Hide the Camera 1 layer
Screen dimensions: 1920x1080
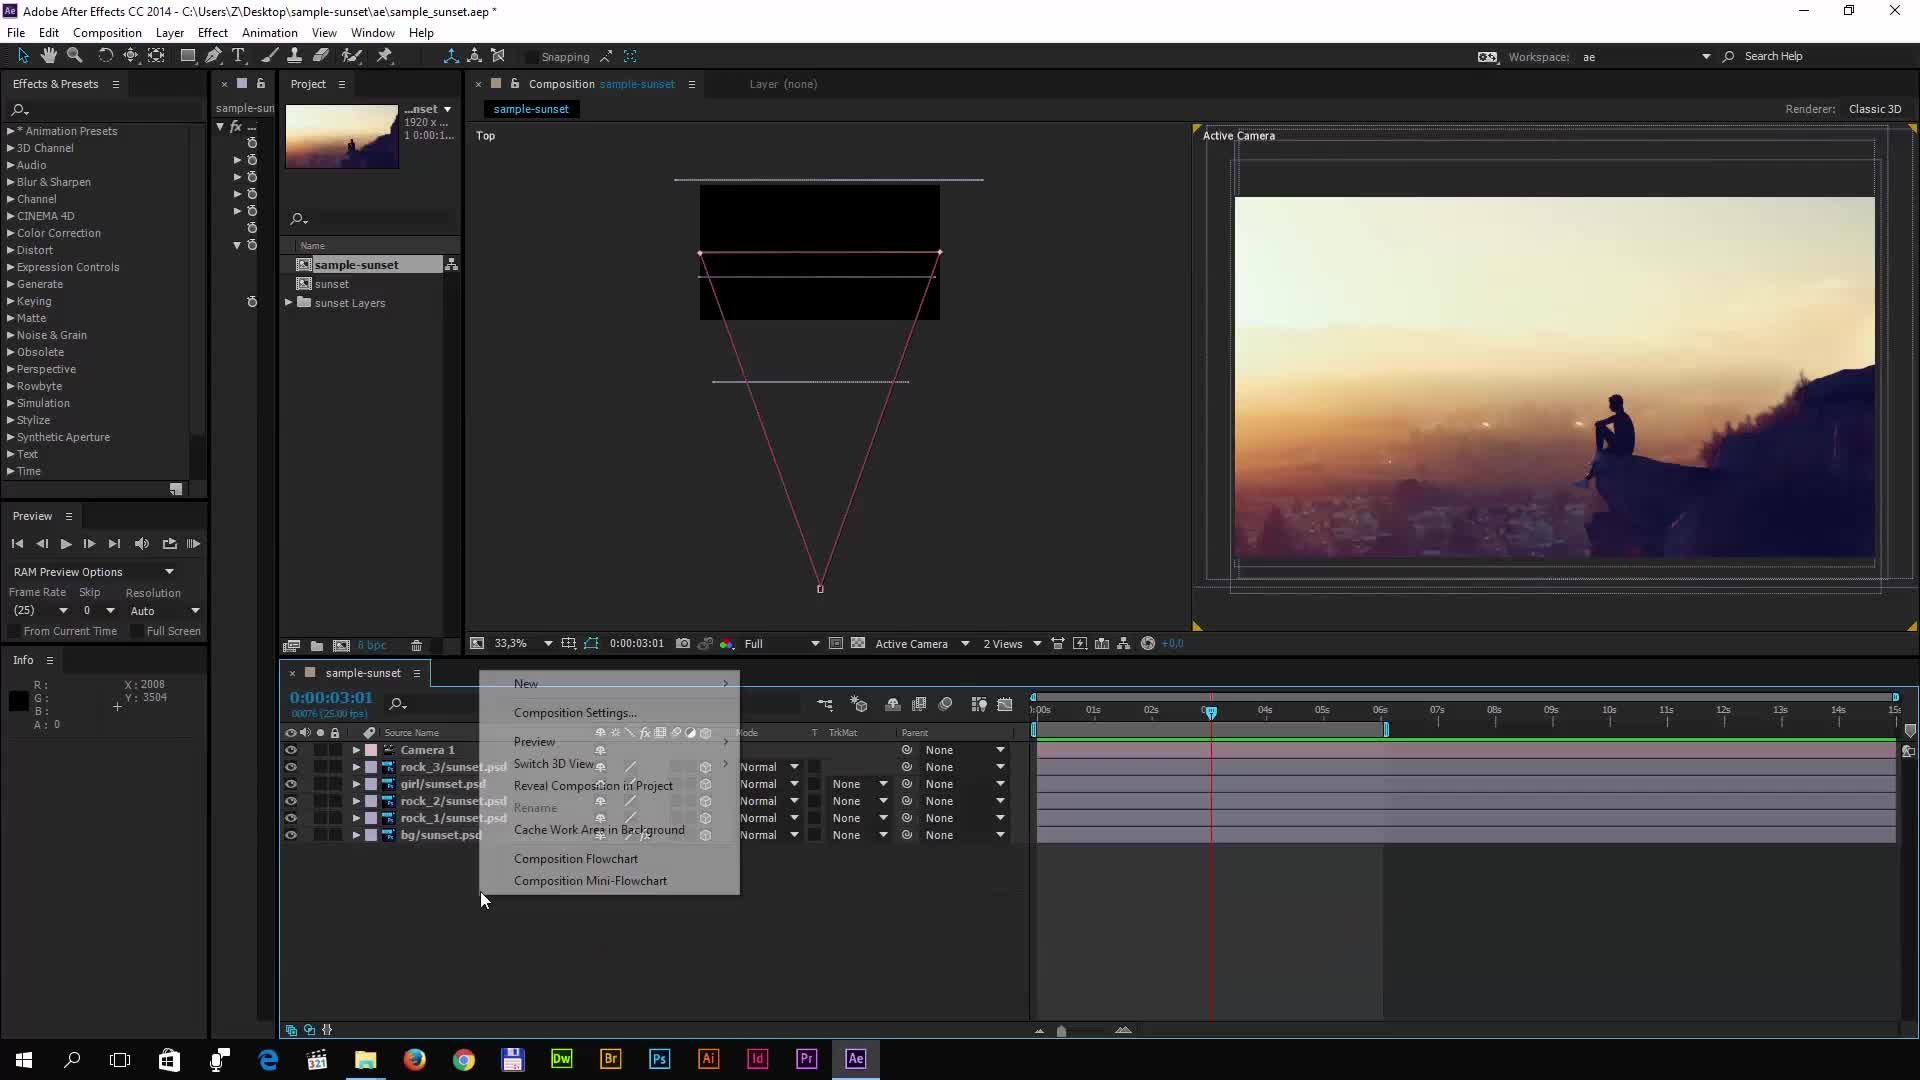tap(291, 750)
